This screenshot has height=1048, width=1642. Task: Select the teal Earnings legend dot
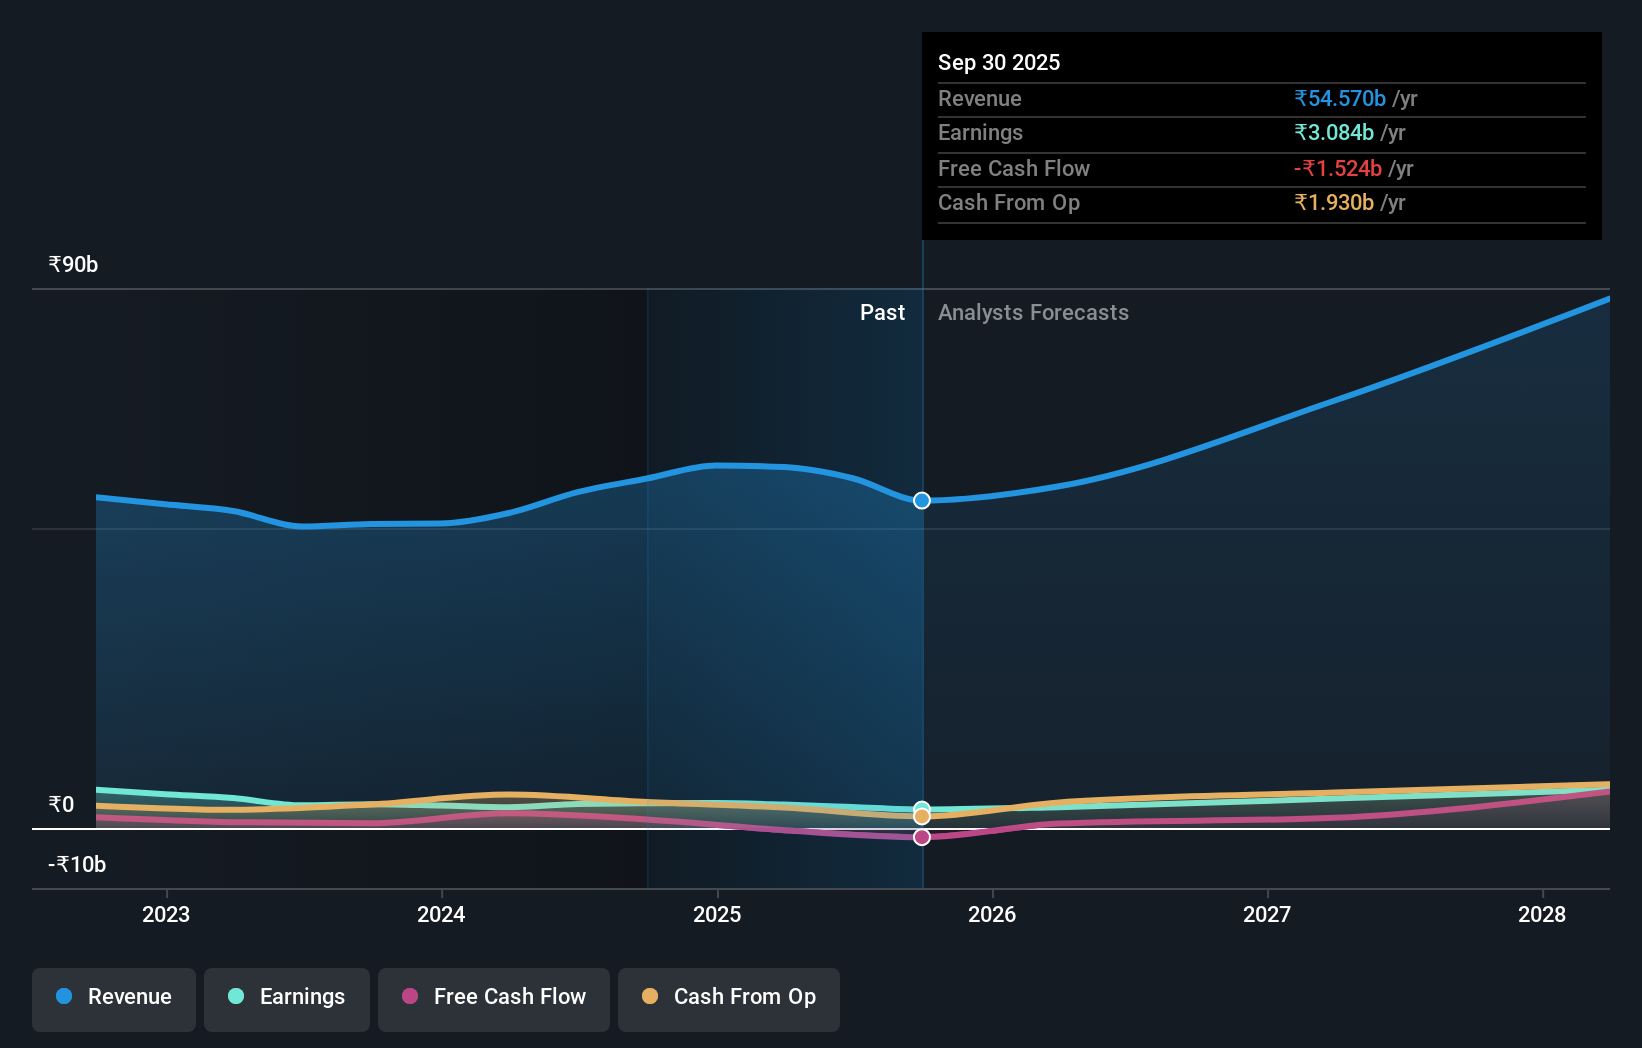pos(235,997)
